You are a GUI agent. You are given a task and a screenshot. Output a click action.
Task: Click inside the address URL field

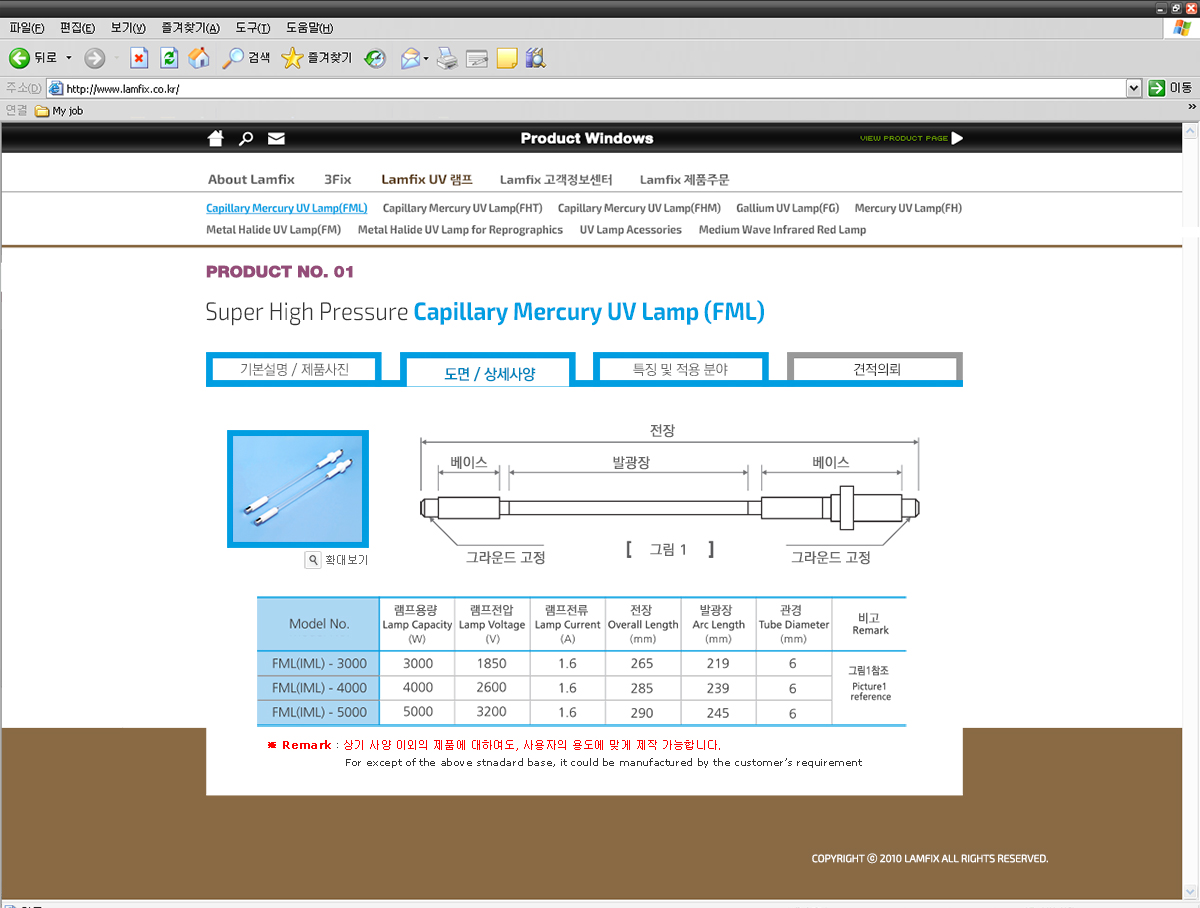click(x=600, y=88)
